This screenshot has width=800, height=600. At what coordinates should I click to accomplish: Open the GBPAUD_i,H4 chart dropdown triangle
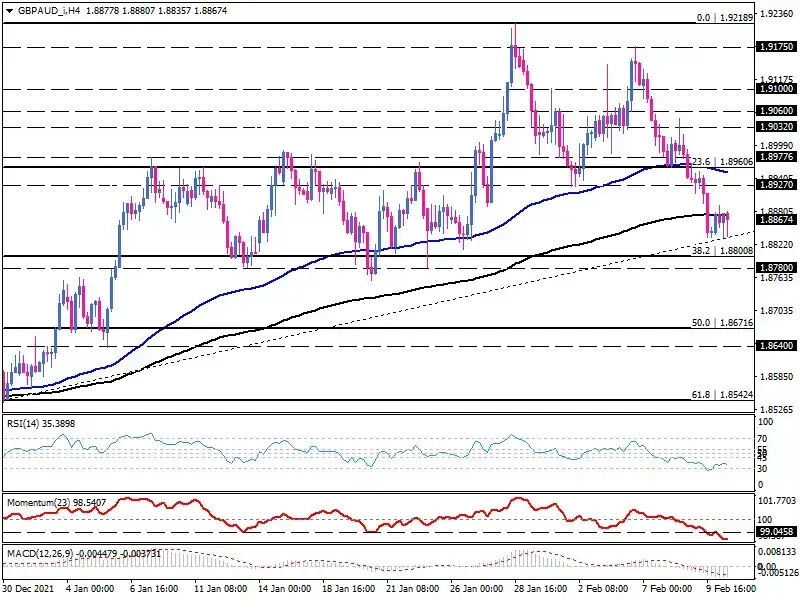pyautogui.click(x=9, y=11)
